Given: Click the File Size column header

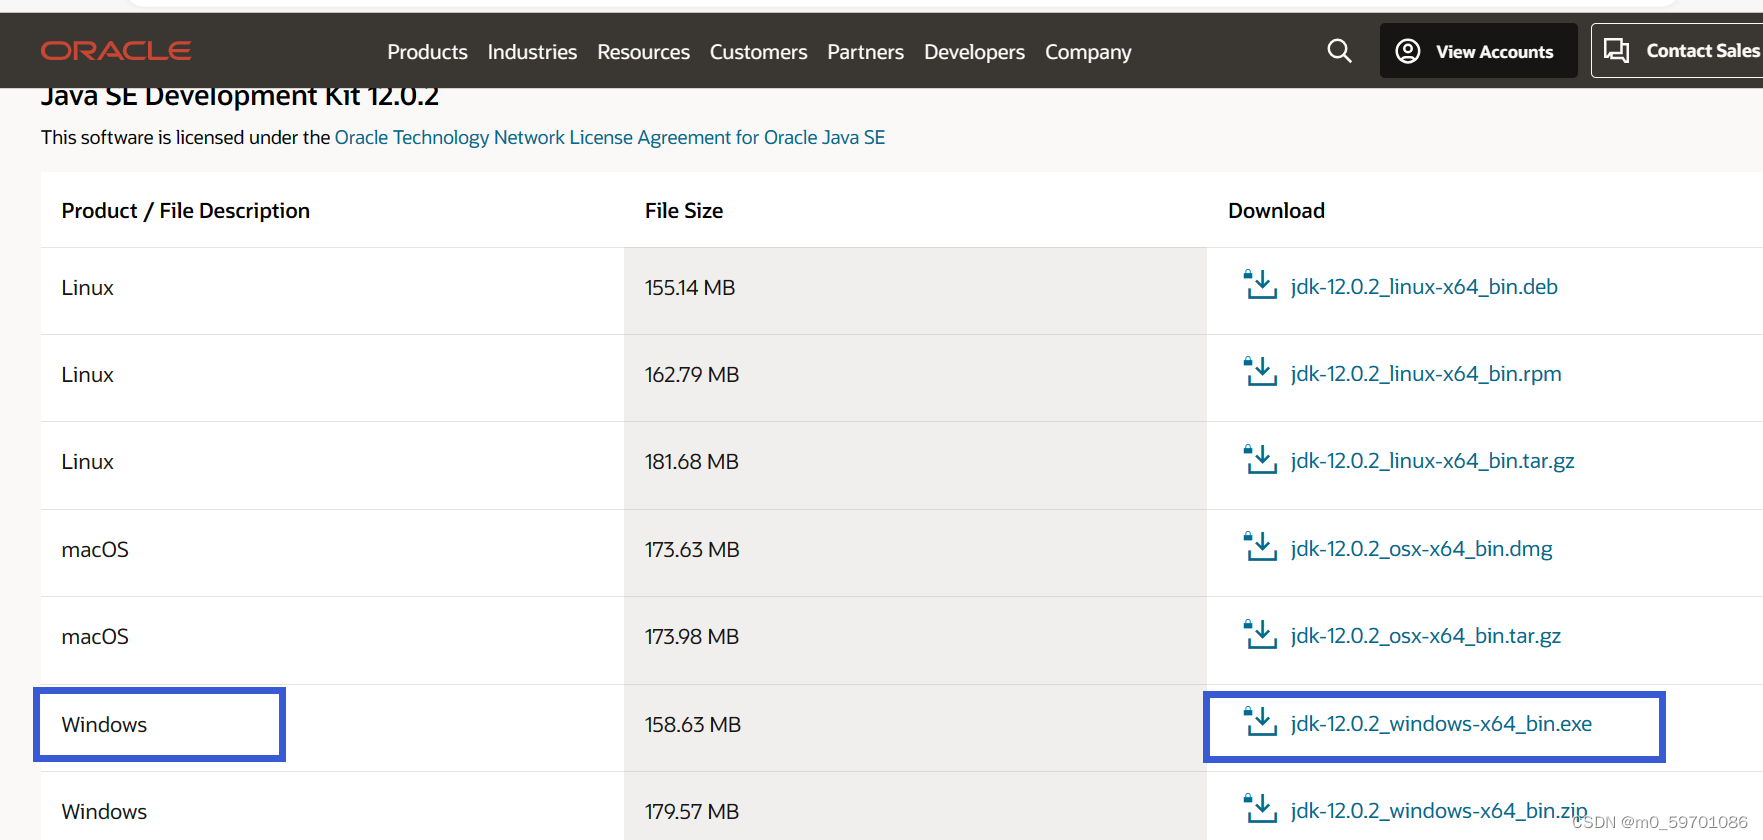Looking at the screenshot, I should (684, 211).
